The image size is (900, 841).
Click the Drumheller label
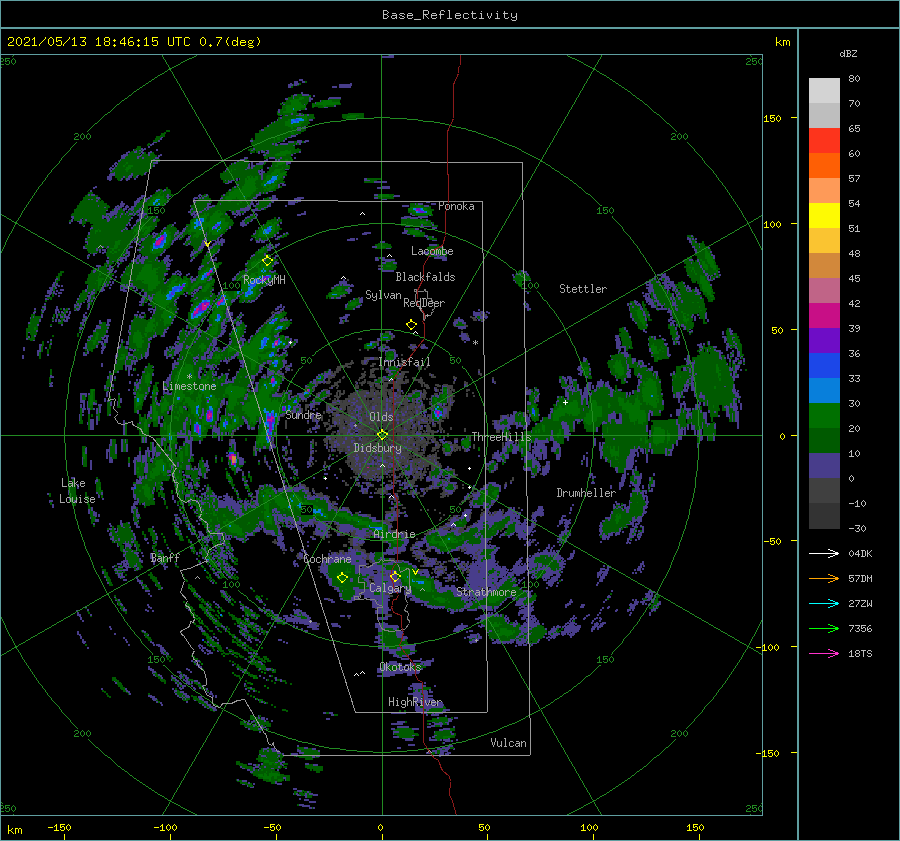pyautogui.click(x=586, y=493)
